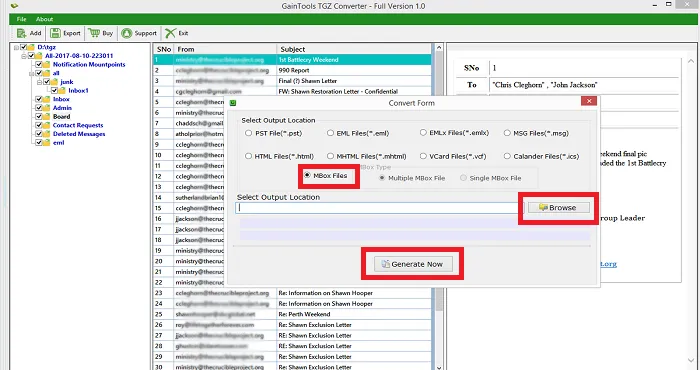Uncheck the Board folder checkbox
This screenshot has height=370, width=700.
39,117
